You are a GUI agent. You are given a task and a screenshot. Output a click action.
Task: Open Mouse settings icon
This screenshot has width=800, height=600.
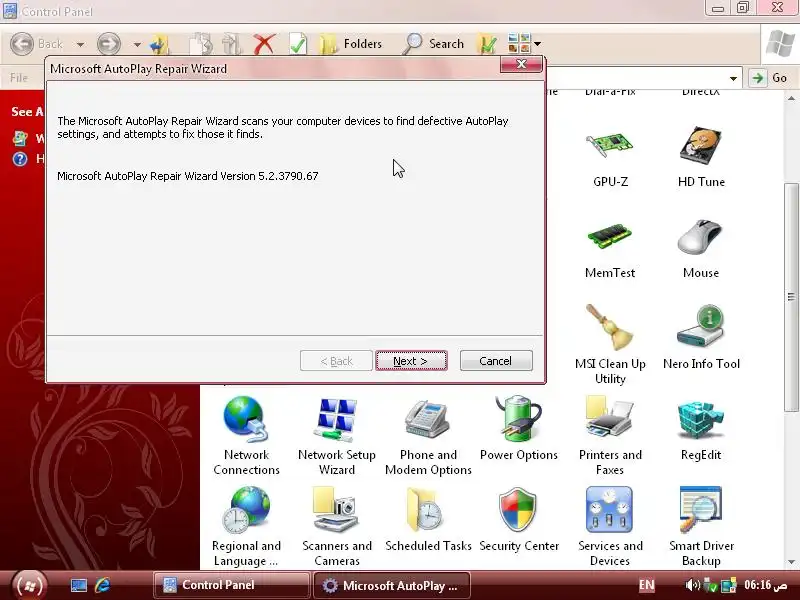coord(701,248)
